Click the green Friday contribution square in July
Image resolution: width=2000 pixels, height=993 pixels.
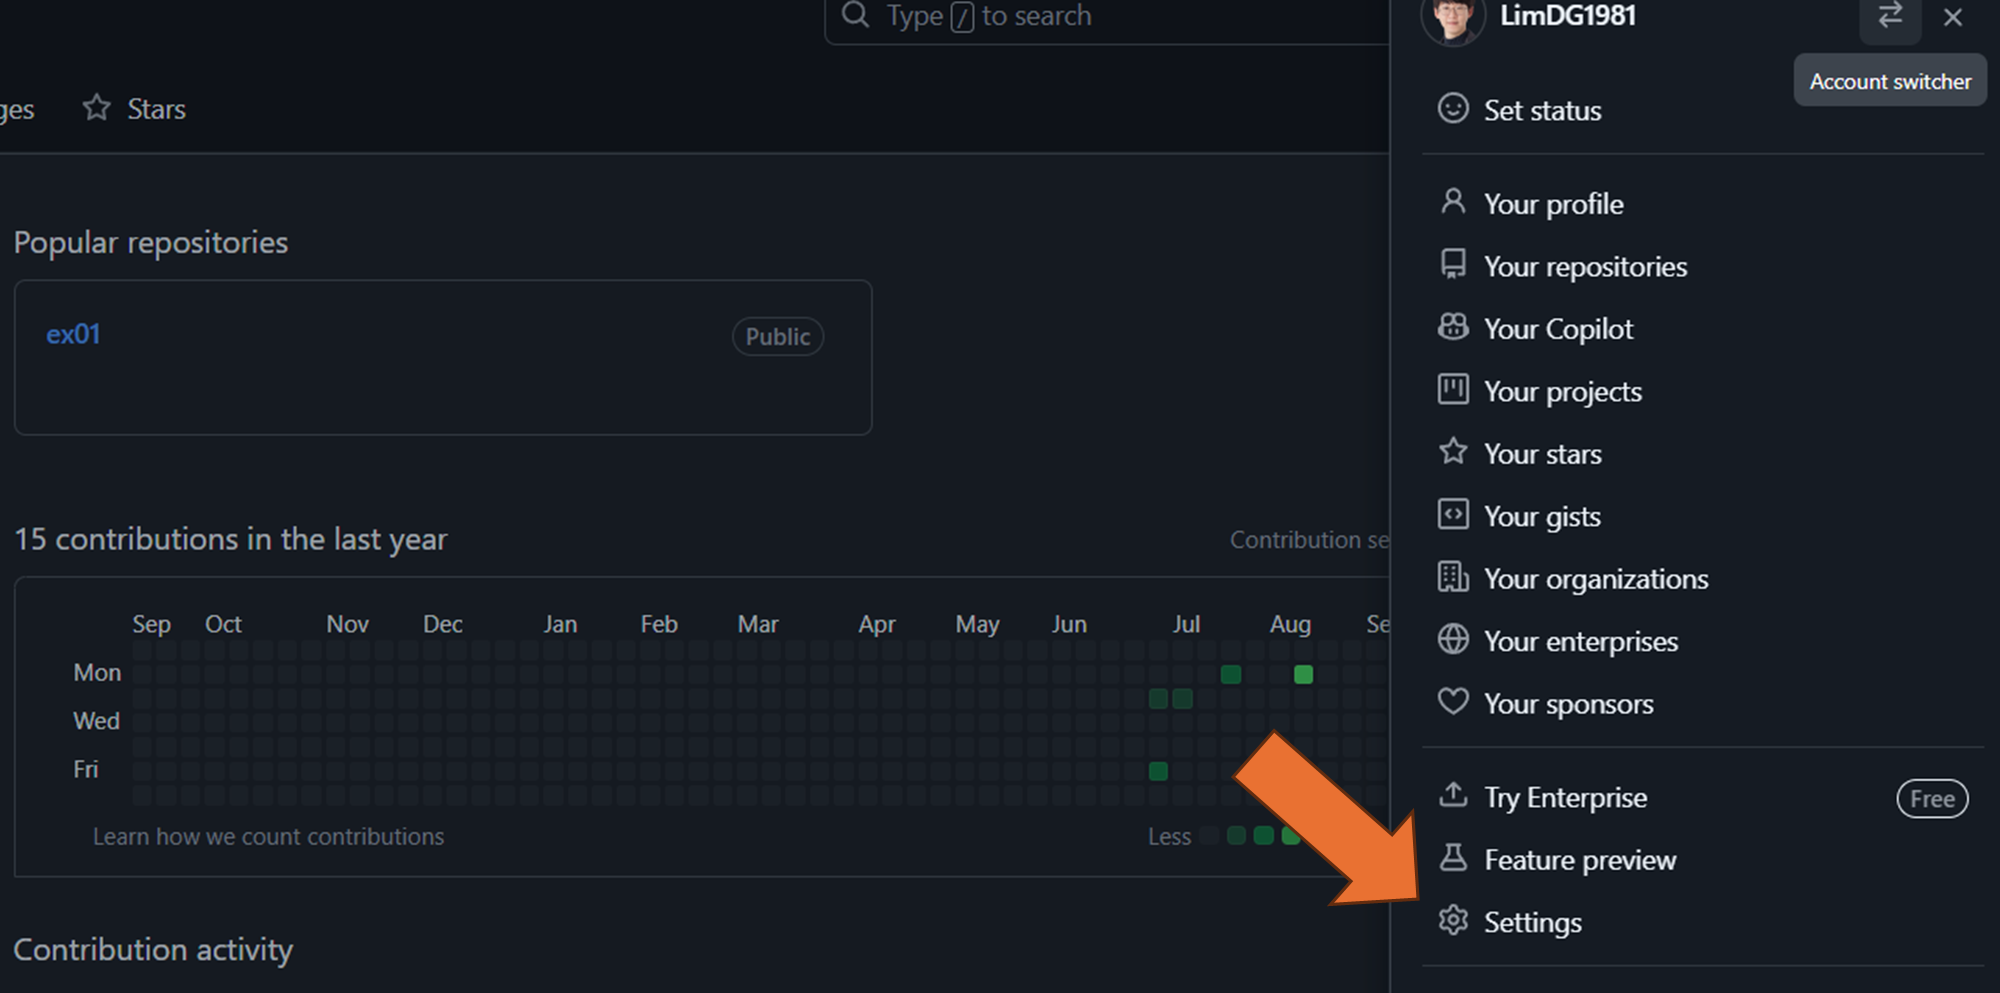[x=1158, y=771]
